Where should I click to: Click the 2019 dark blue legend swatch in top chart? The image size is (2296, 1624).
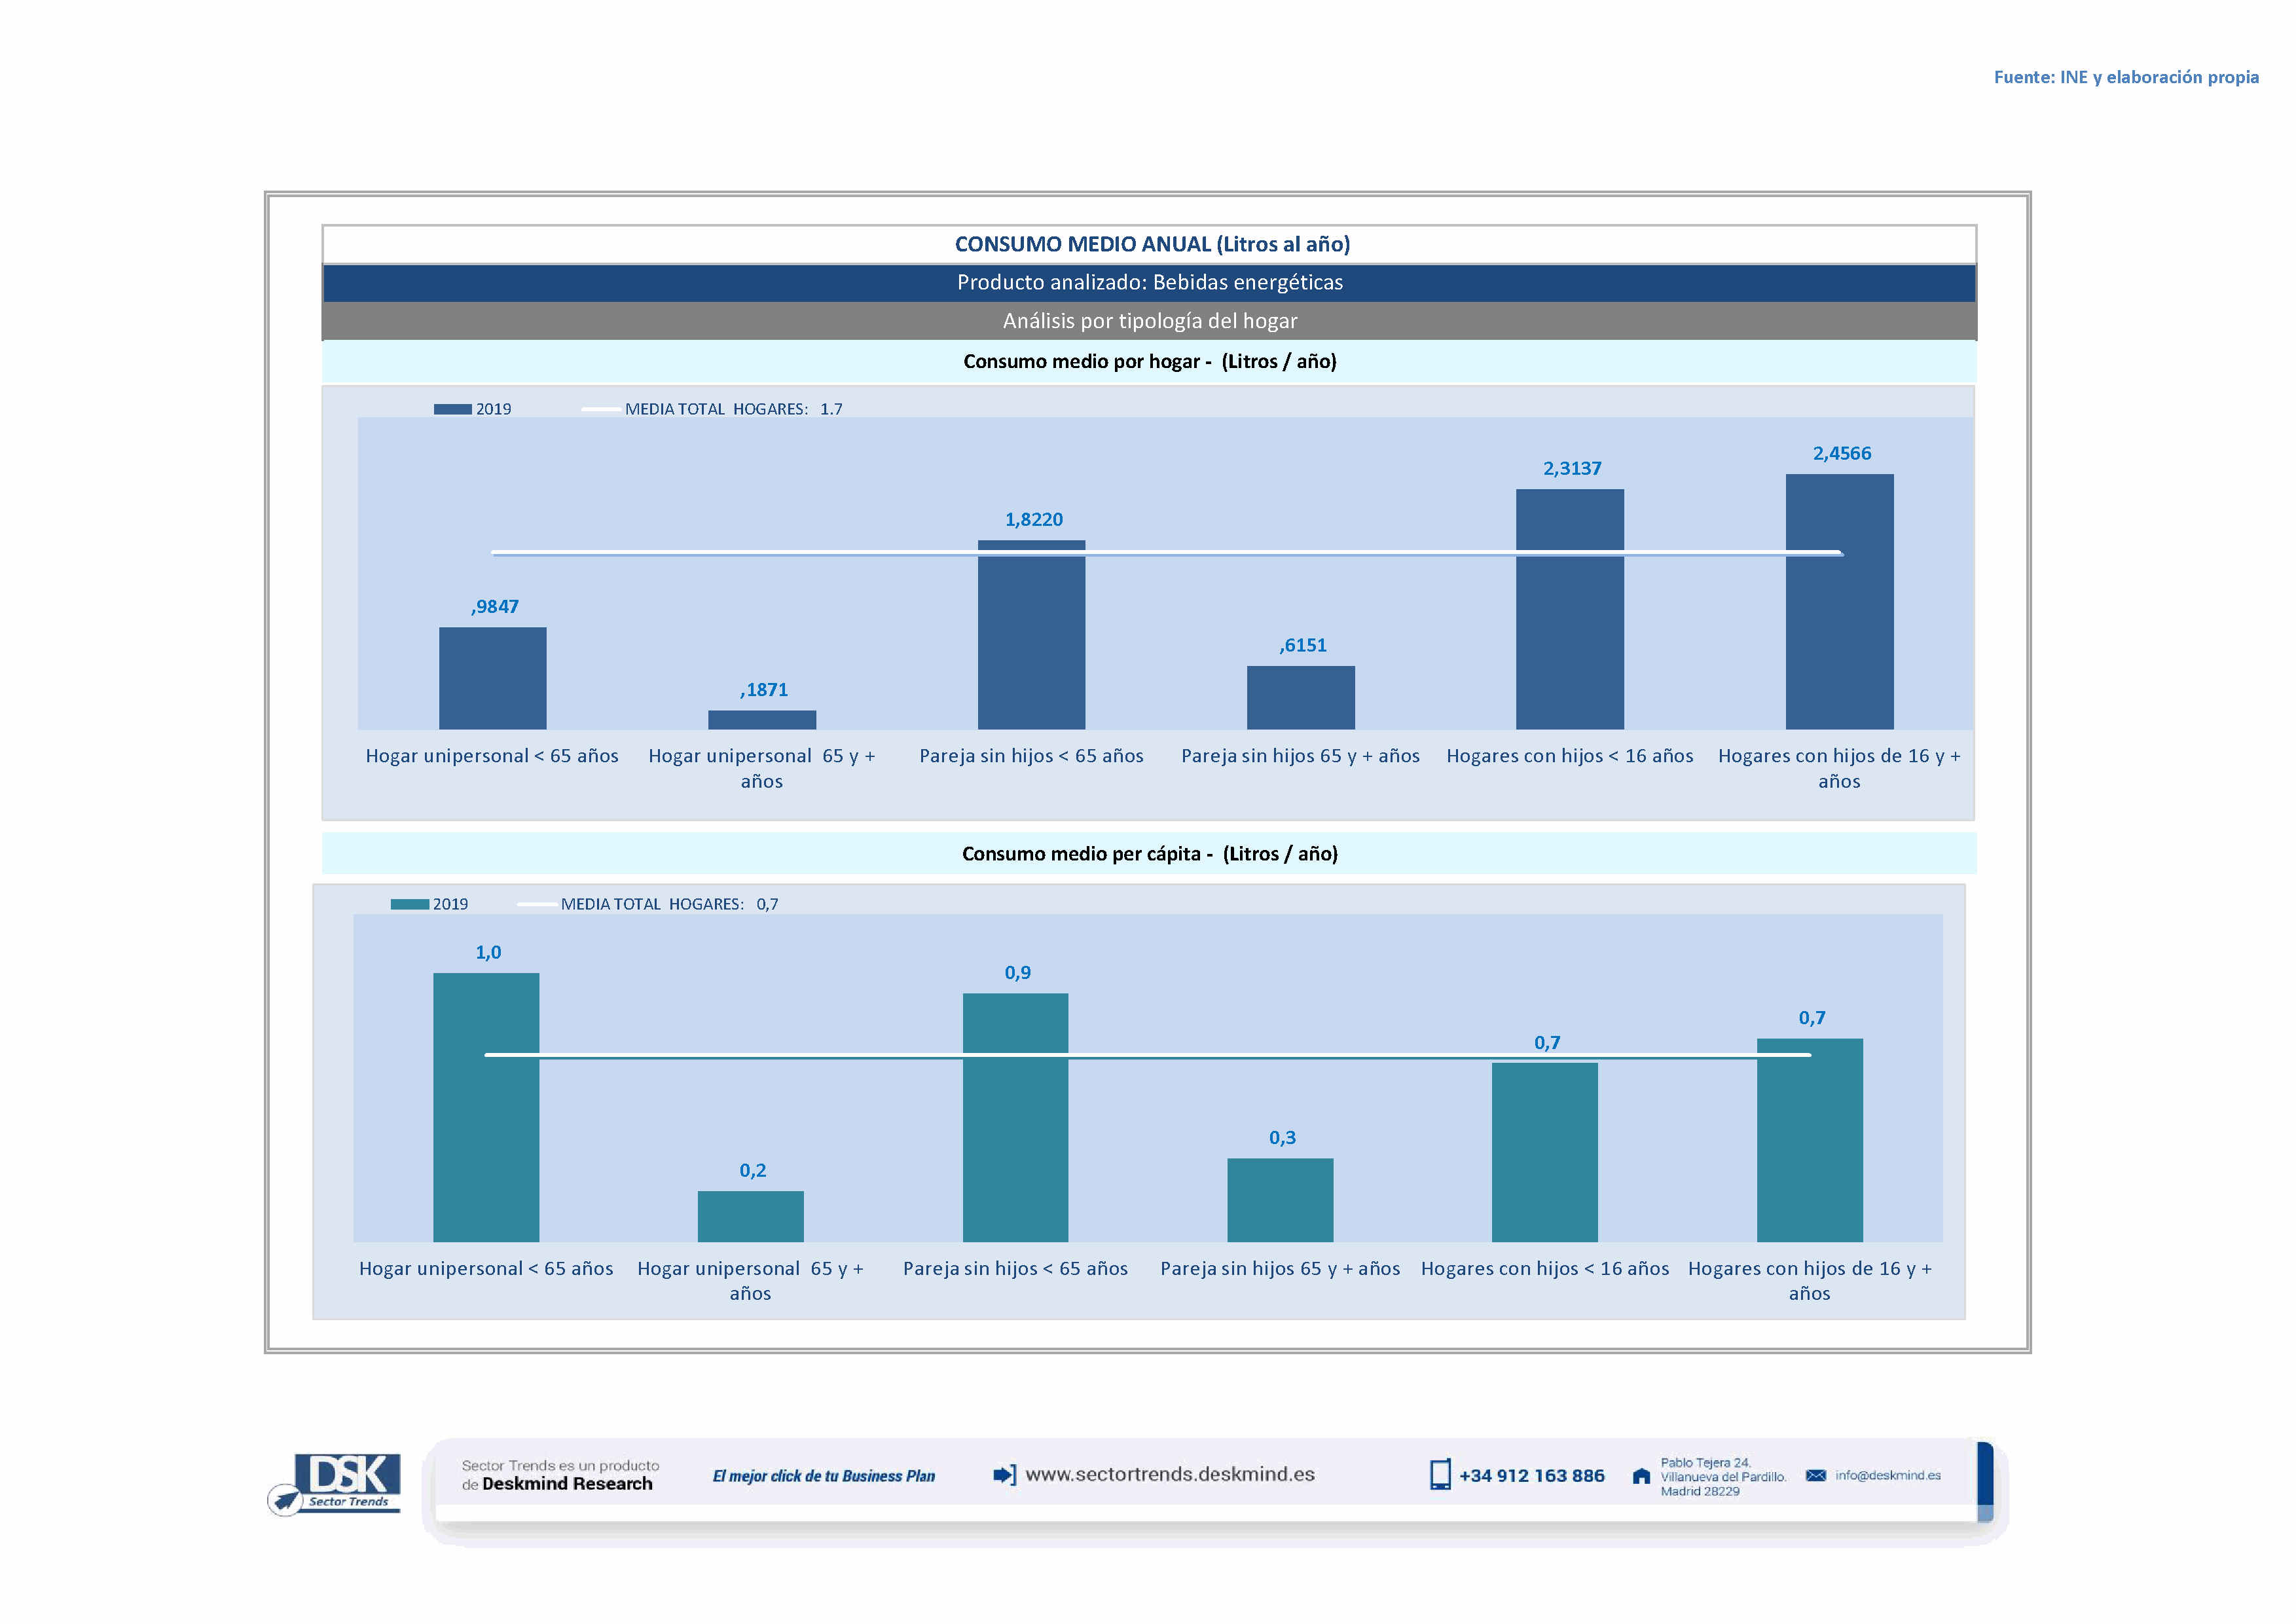[x=452, y=409]
